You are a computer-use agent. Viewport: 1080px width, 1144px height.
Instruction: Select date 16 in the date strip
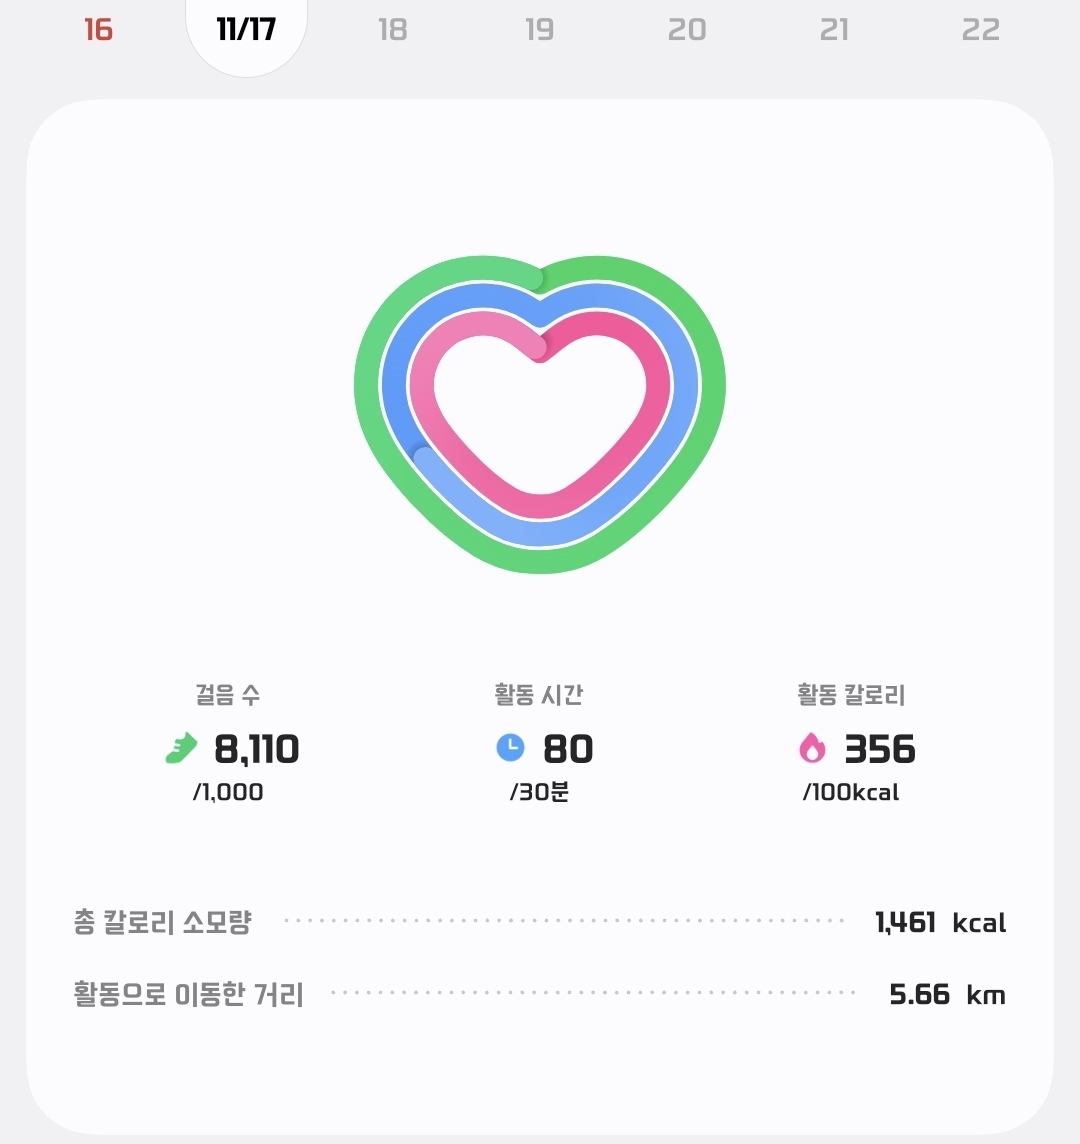98,30
